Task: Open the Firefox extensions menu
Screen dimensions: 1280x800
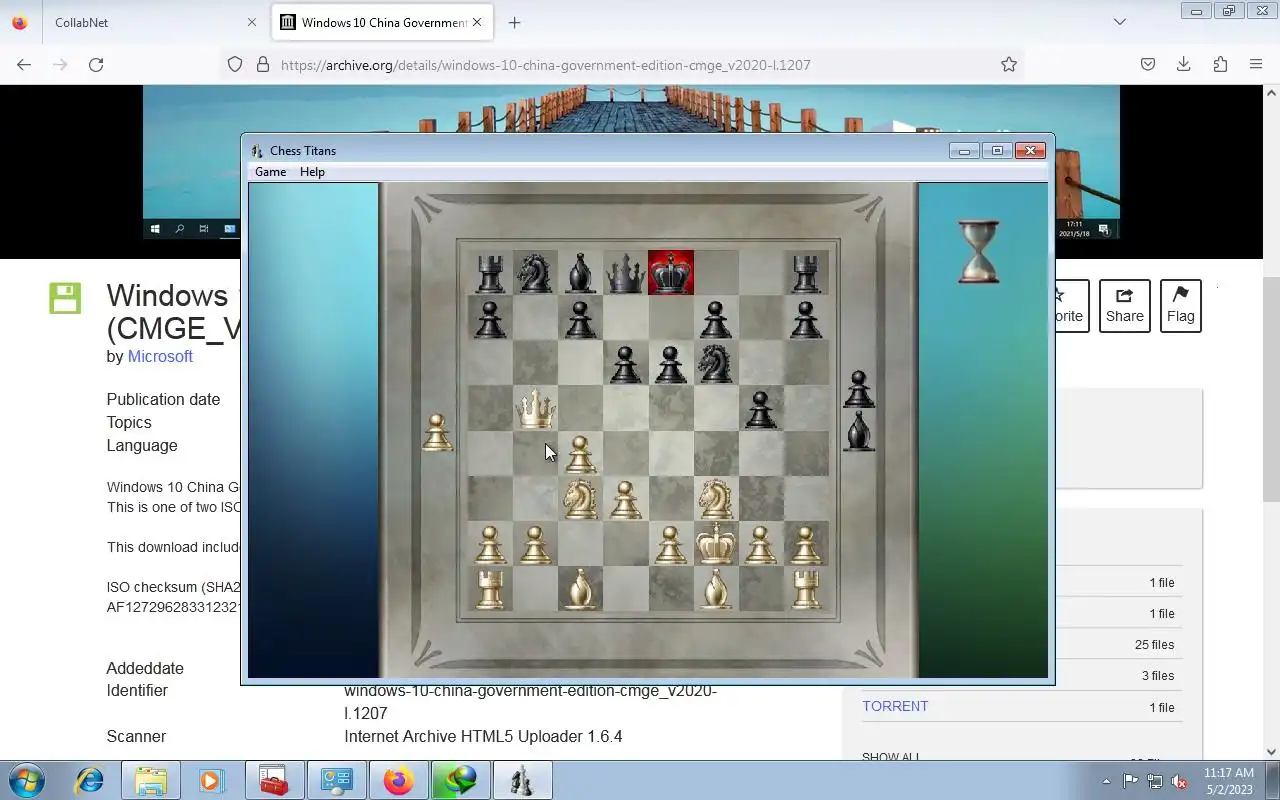Action: [x=1220, y=64]
